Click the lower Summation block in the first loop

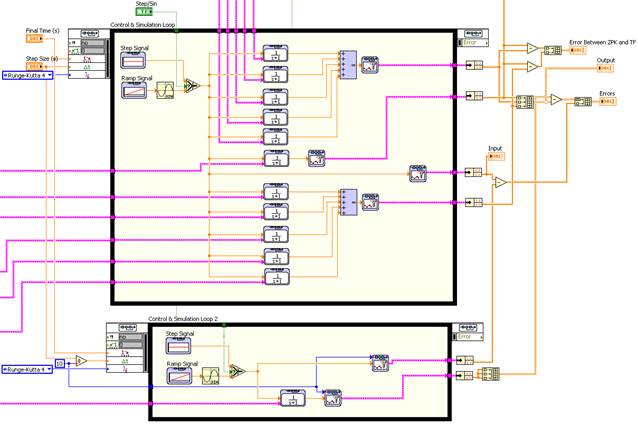pyautogui.click(x=348, y=203)
